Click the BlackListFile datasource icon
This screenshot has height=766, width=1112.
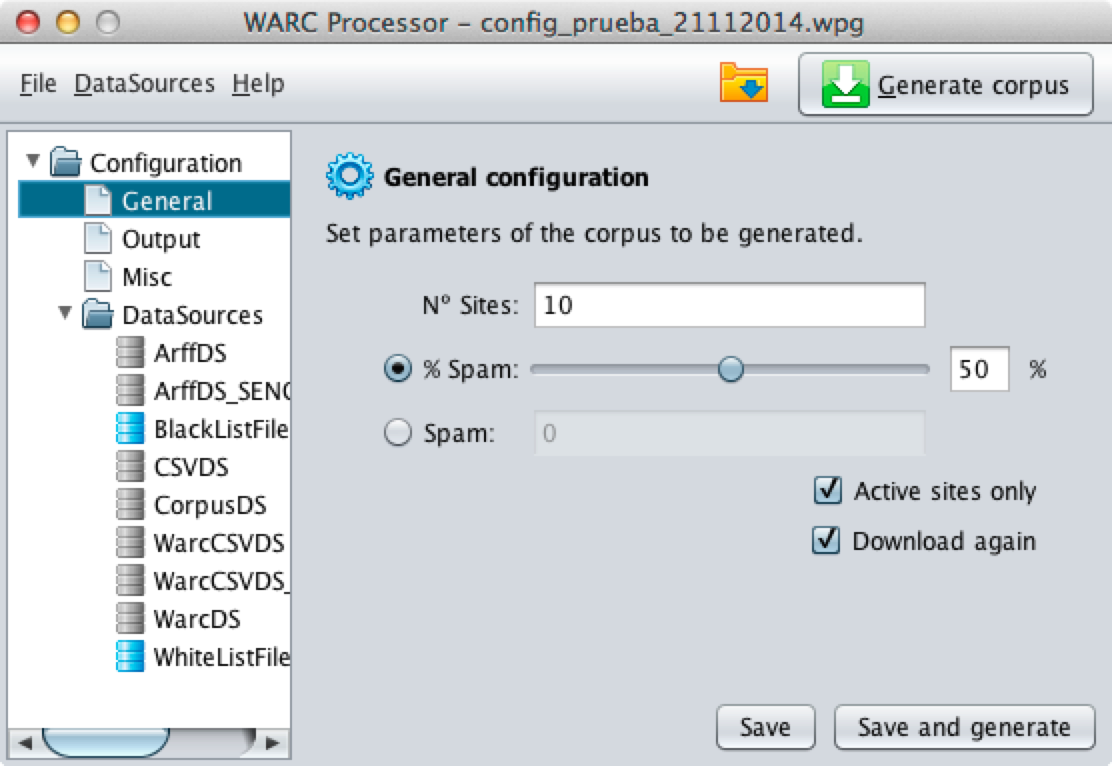130,429
